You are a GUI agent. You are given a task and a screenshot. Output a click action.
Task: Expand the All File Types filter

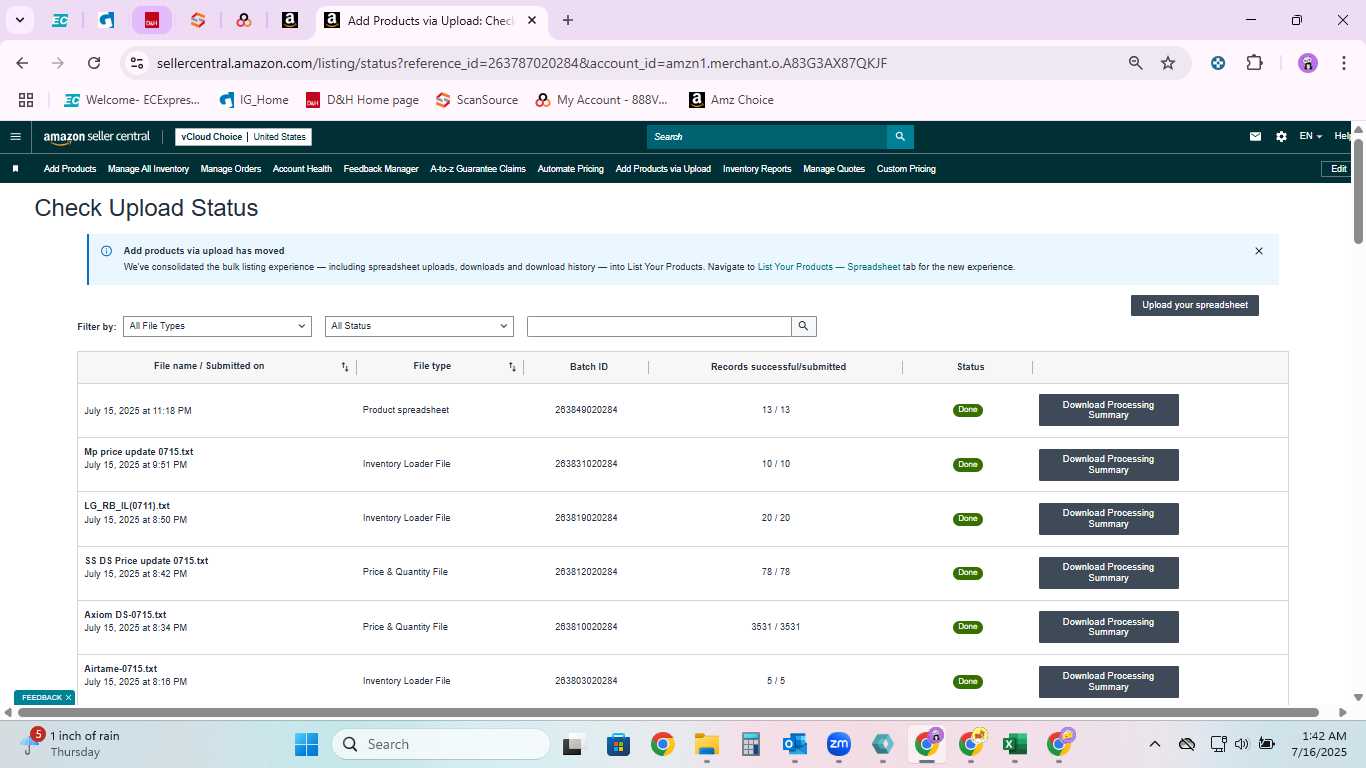pyautogui.click(x=217, y=326)
